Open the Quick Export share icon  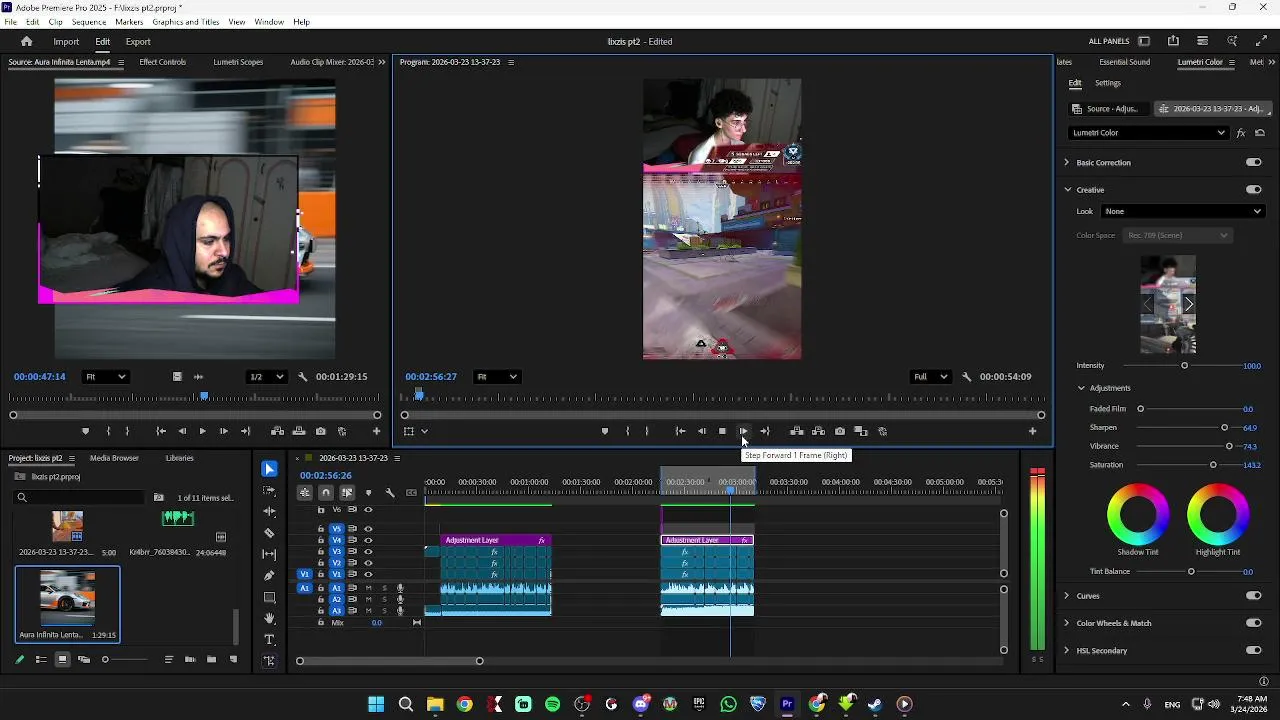tap(1173, 41)
